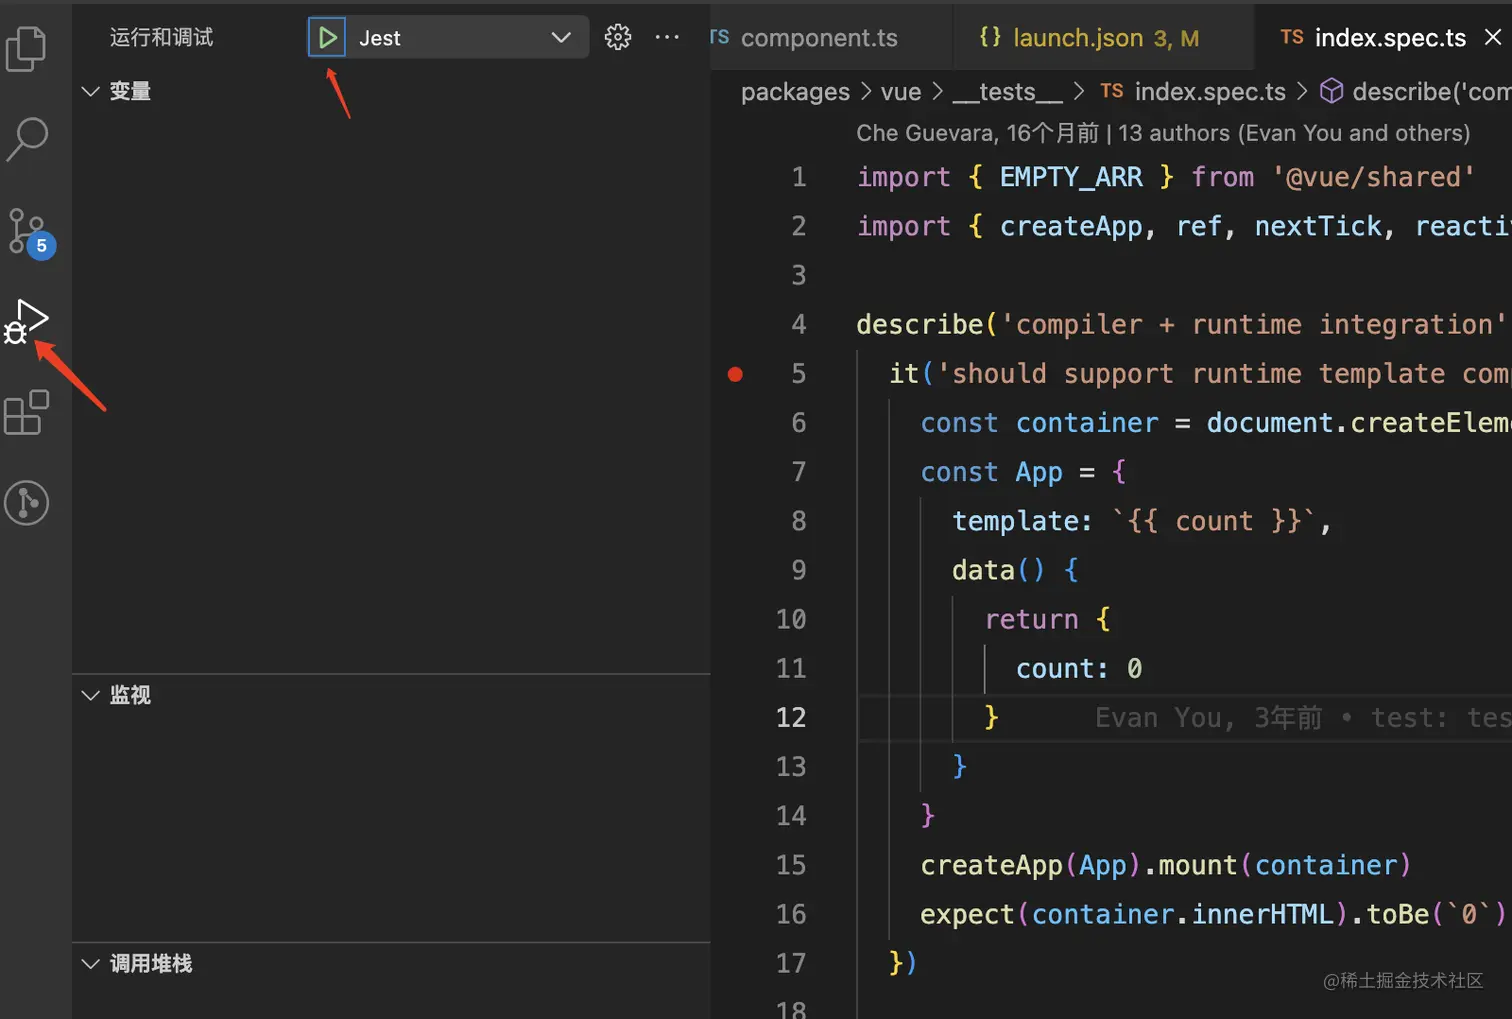Click the Che Guevara authors code lens
The image size is (1512, 1019).
click(x=1163, y=133)
